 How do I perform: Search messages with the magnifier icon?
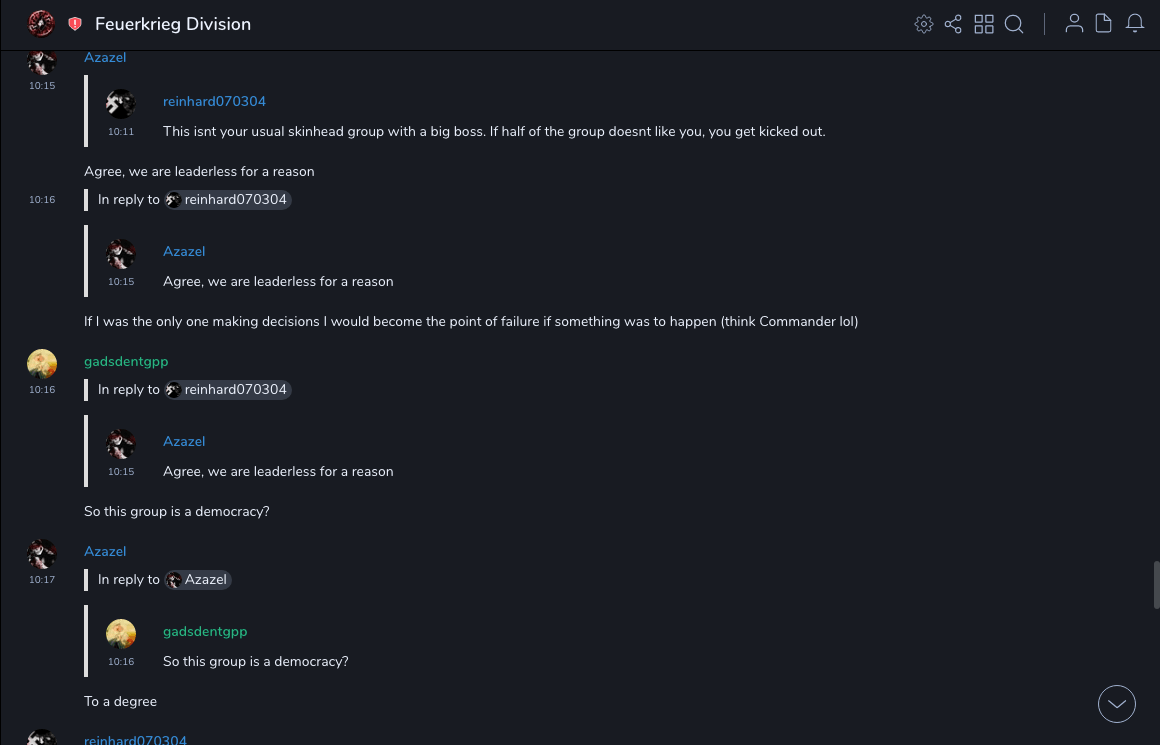click(1014, 24)
